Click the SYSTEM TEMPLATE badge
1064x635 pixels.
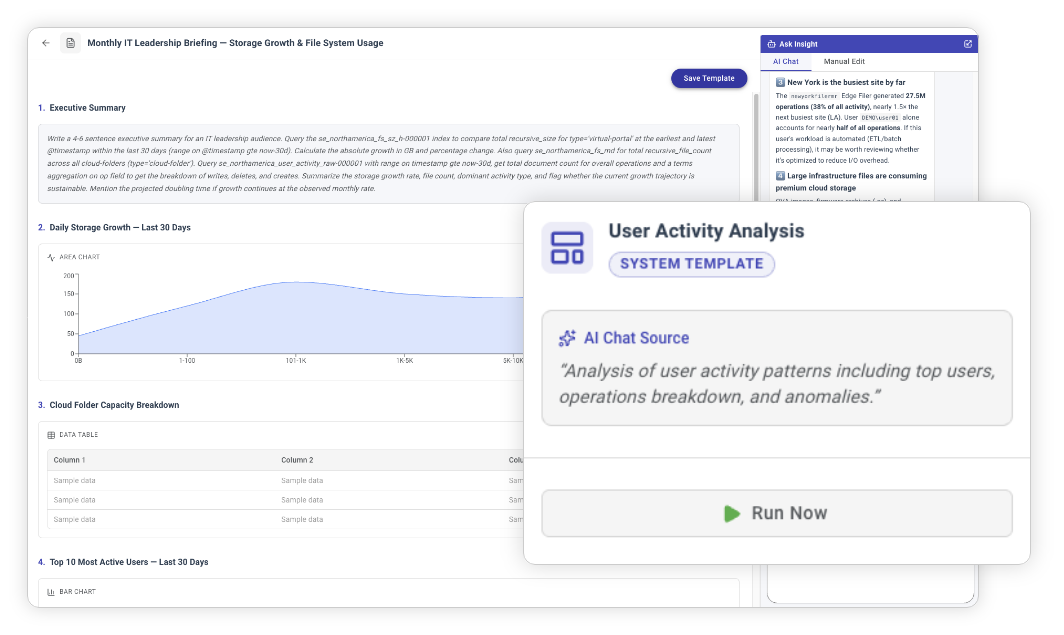click(691, 264)
